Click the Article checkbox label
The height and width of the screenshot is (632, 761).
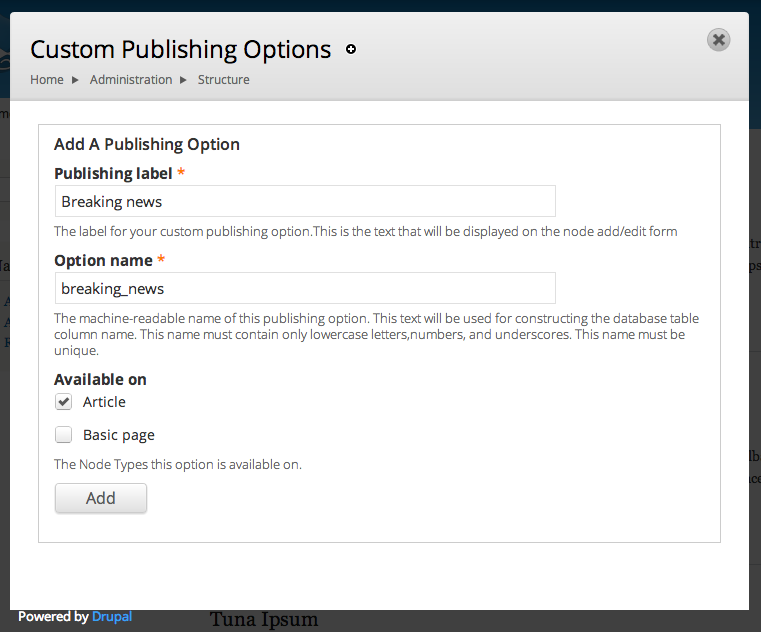tap(104, 402)
